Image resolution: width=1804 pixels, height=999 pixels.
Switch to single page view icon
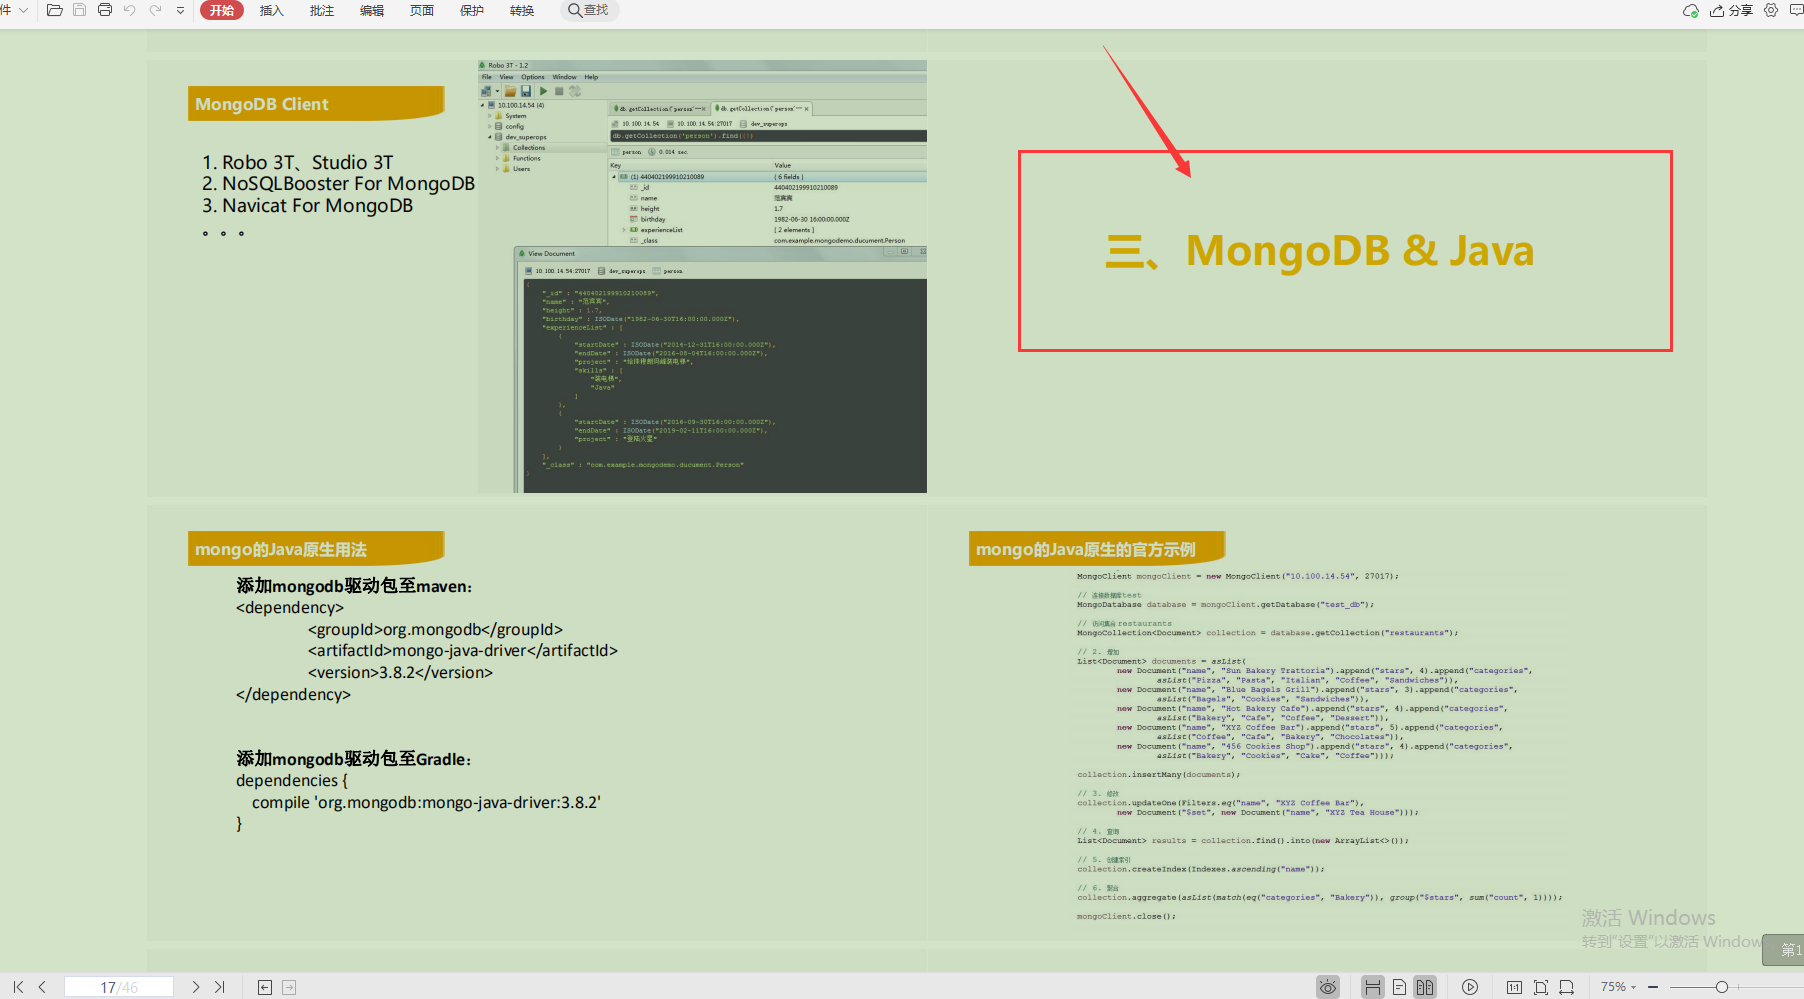pos(1399,987)
